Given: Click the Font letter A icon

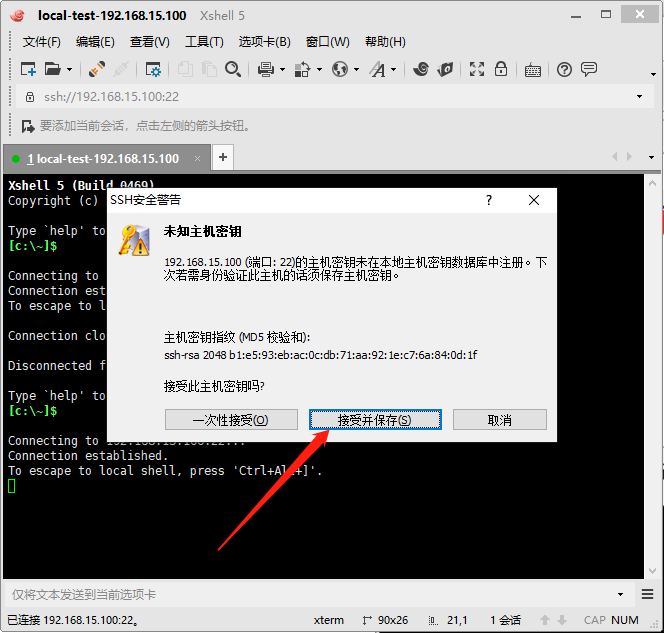Looking at the screenshot, I should tap(377, 69).
